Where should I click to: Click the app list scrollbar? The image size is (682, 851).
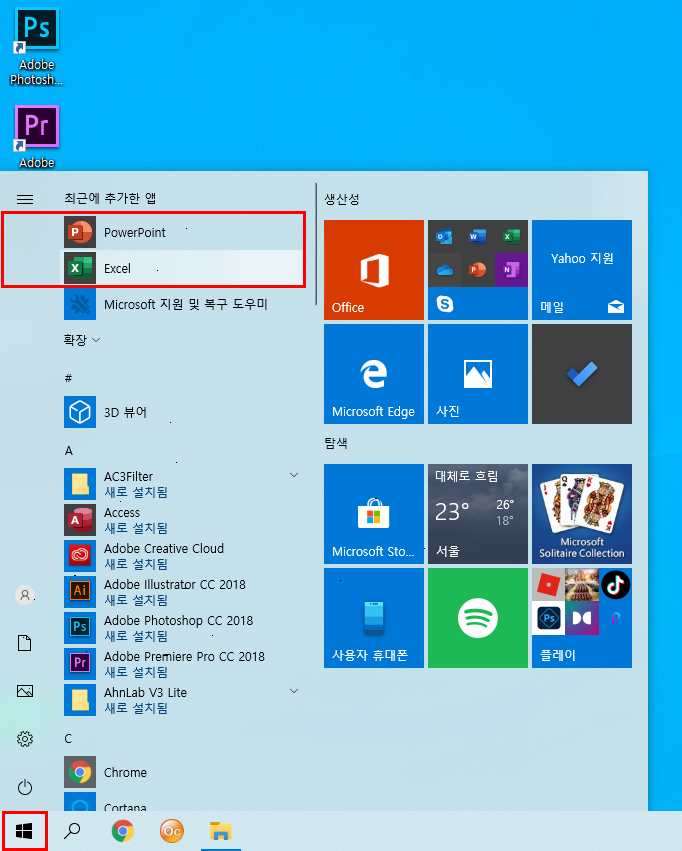tap(316, 244)
